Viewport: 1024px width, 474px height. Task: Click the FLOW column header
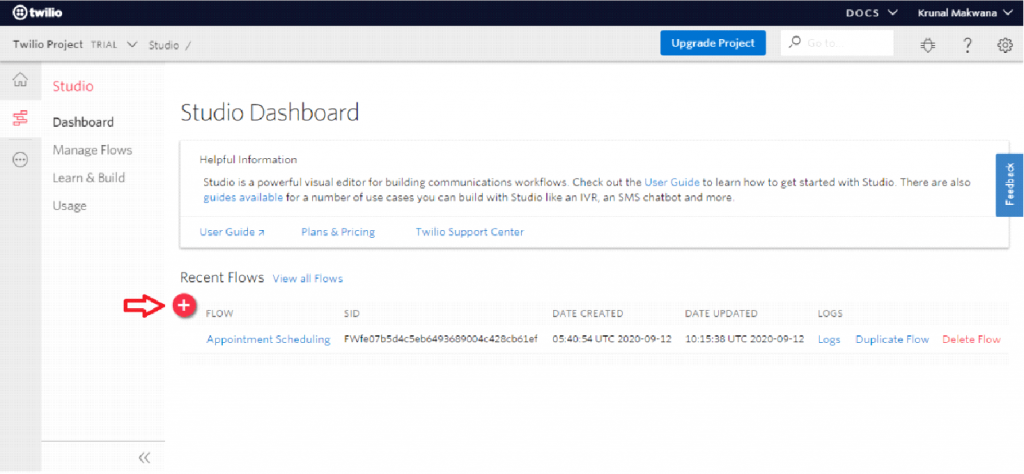(x=219, y=313)
